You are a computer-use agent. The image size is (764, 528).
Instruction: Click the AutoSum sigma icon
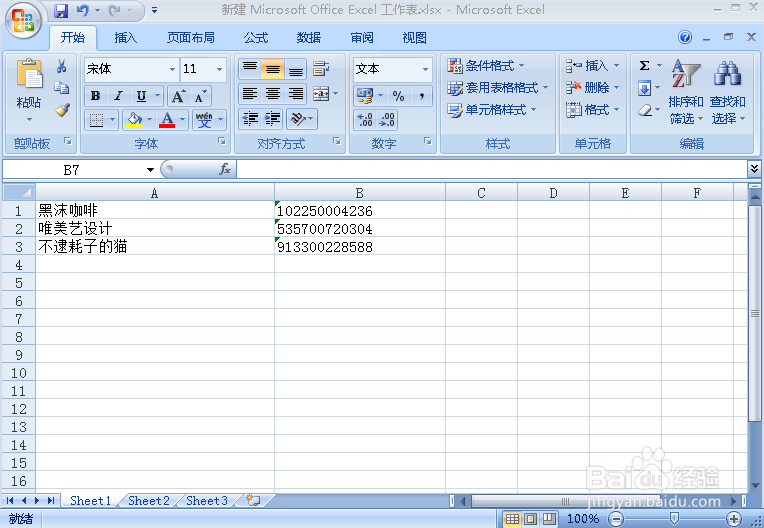(644, 66)
